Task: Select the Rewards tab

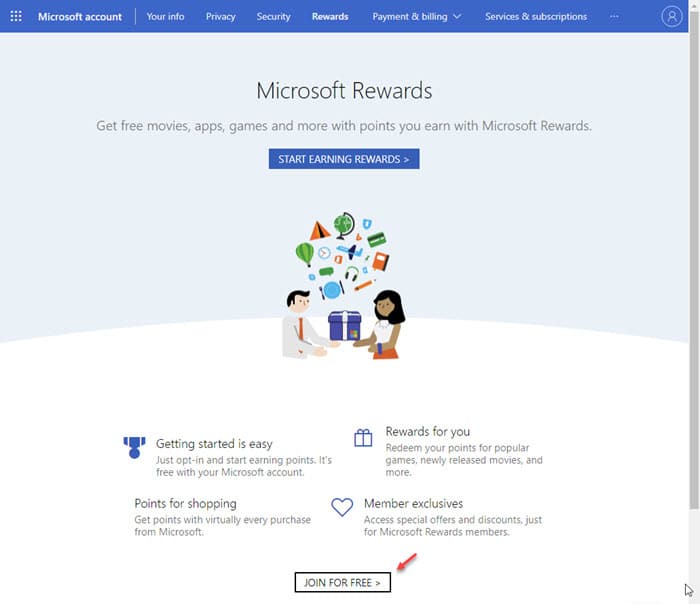Action: [x=330, y=17]
